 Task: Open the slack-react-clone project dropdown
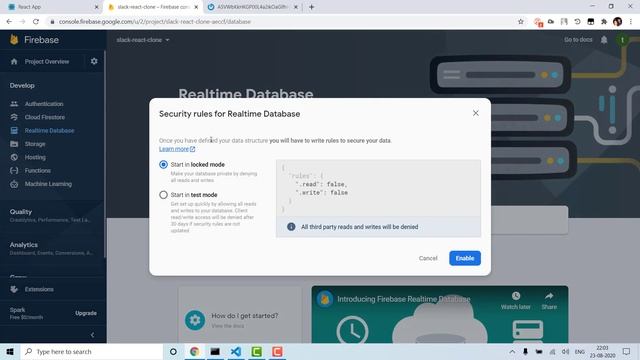143,40
